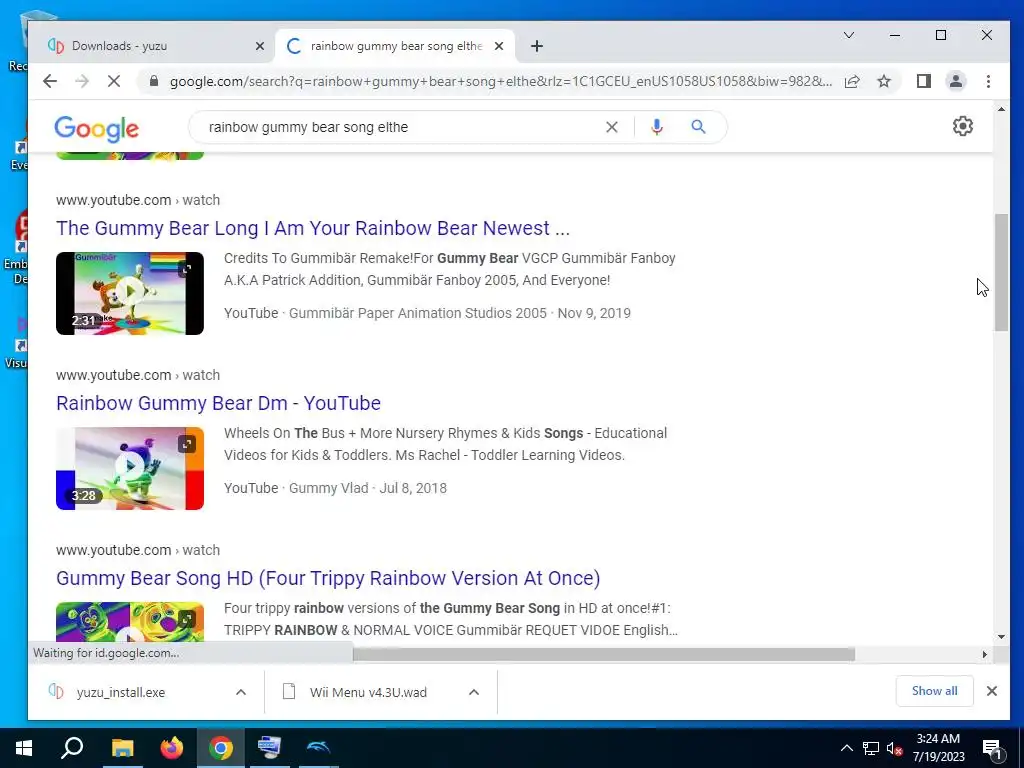Open the notification center
This screenshot has width=1024, height=768.
992,748
